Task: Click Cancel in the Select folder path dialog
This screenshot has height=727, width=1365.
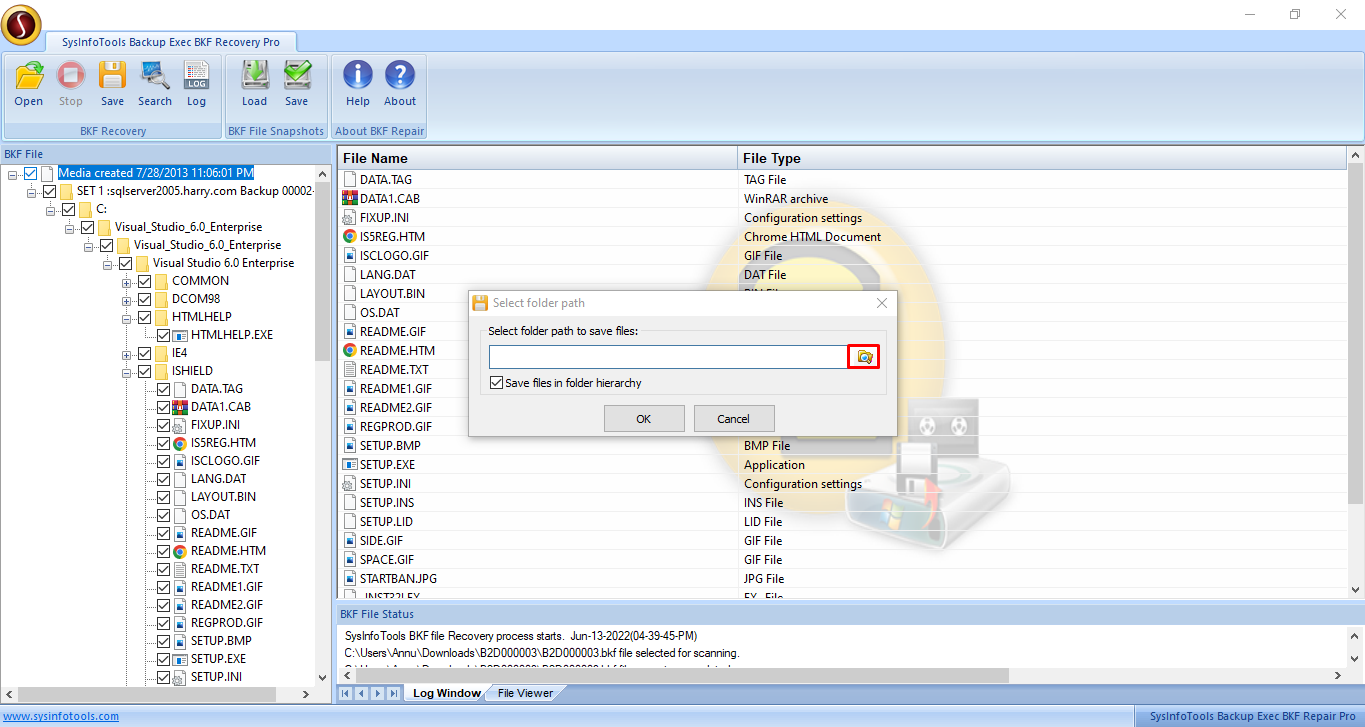Action: [x=734, y=419]
